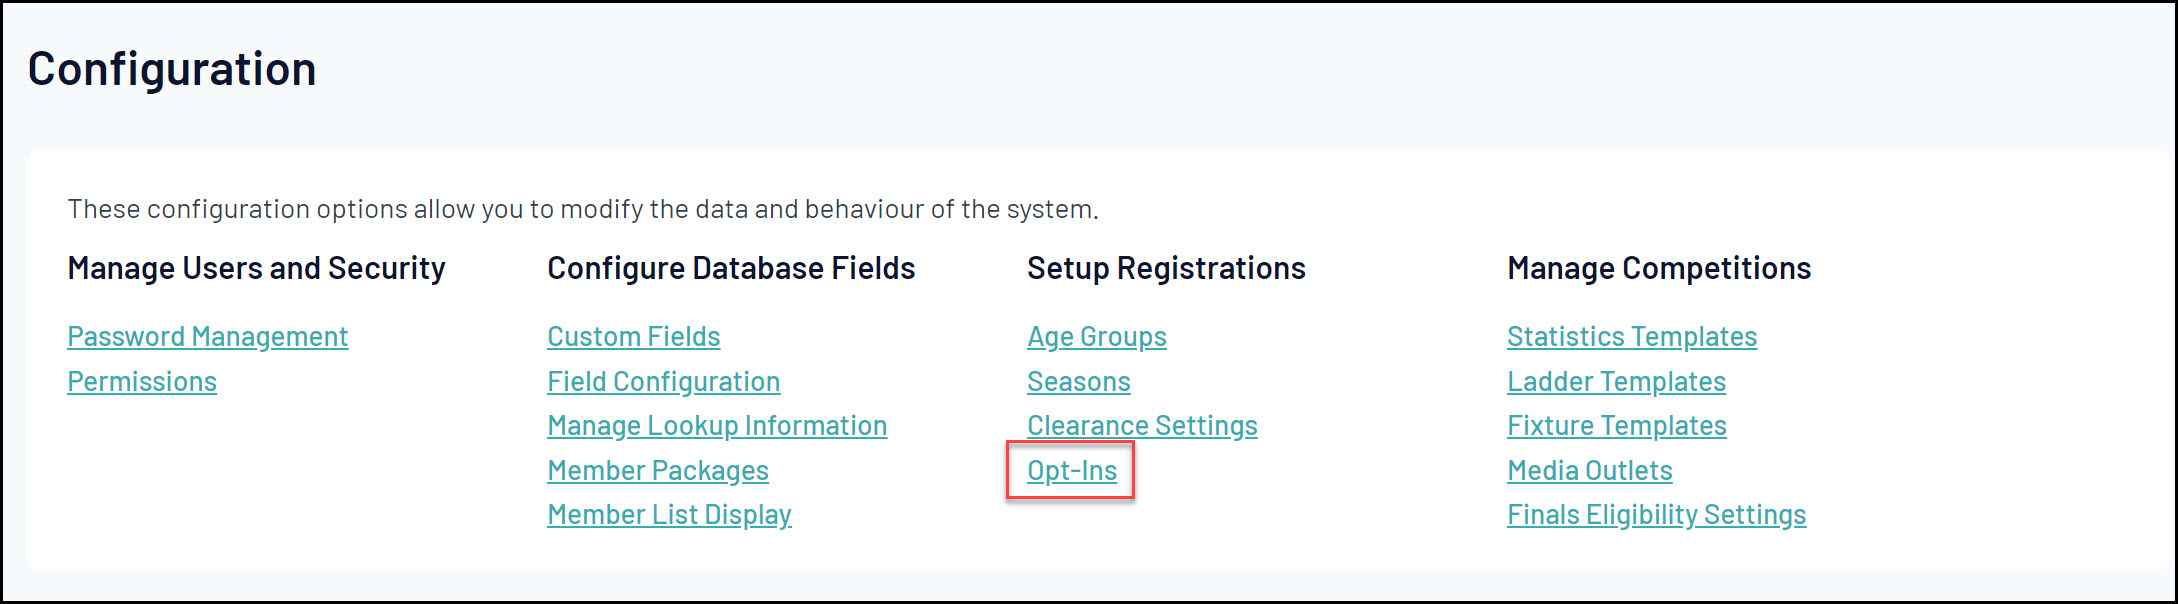Open Finals Eligibility Settings
The image size is (2178, 604).
click(x=1657, y=515)
